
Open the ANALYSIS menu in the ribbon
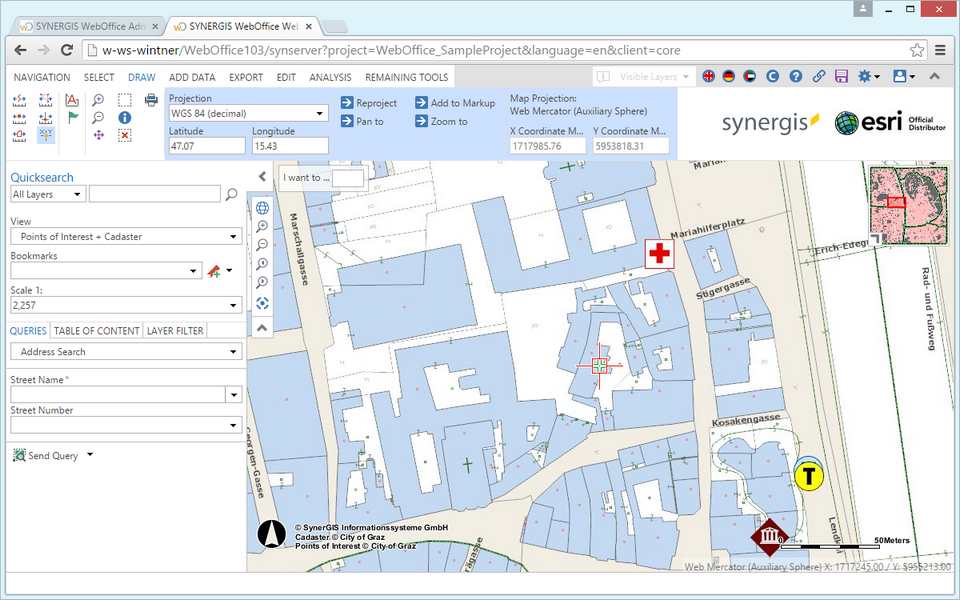tap(330, 77)
